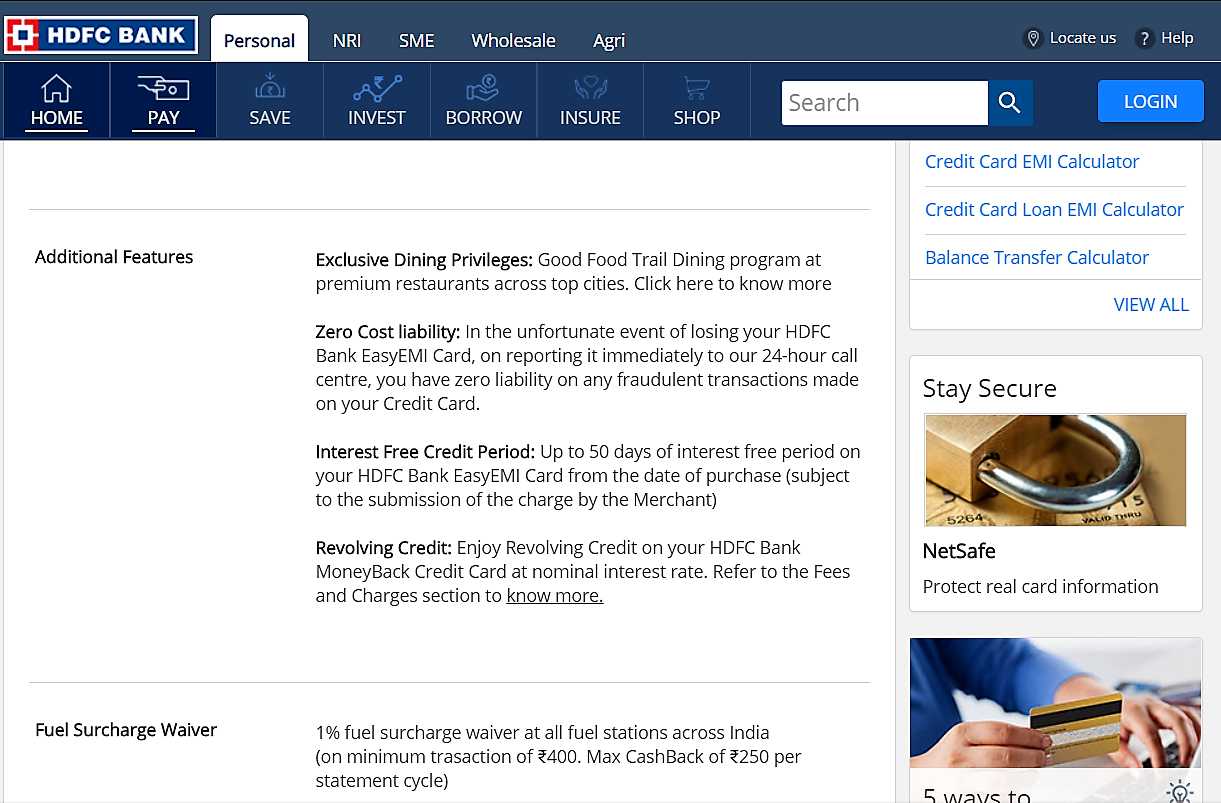Open the Home section icon

tap(57, 88)
